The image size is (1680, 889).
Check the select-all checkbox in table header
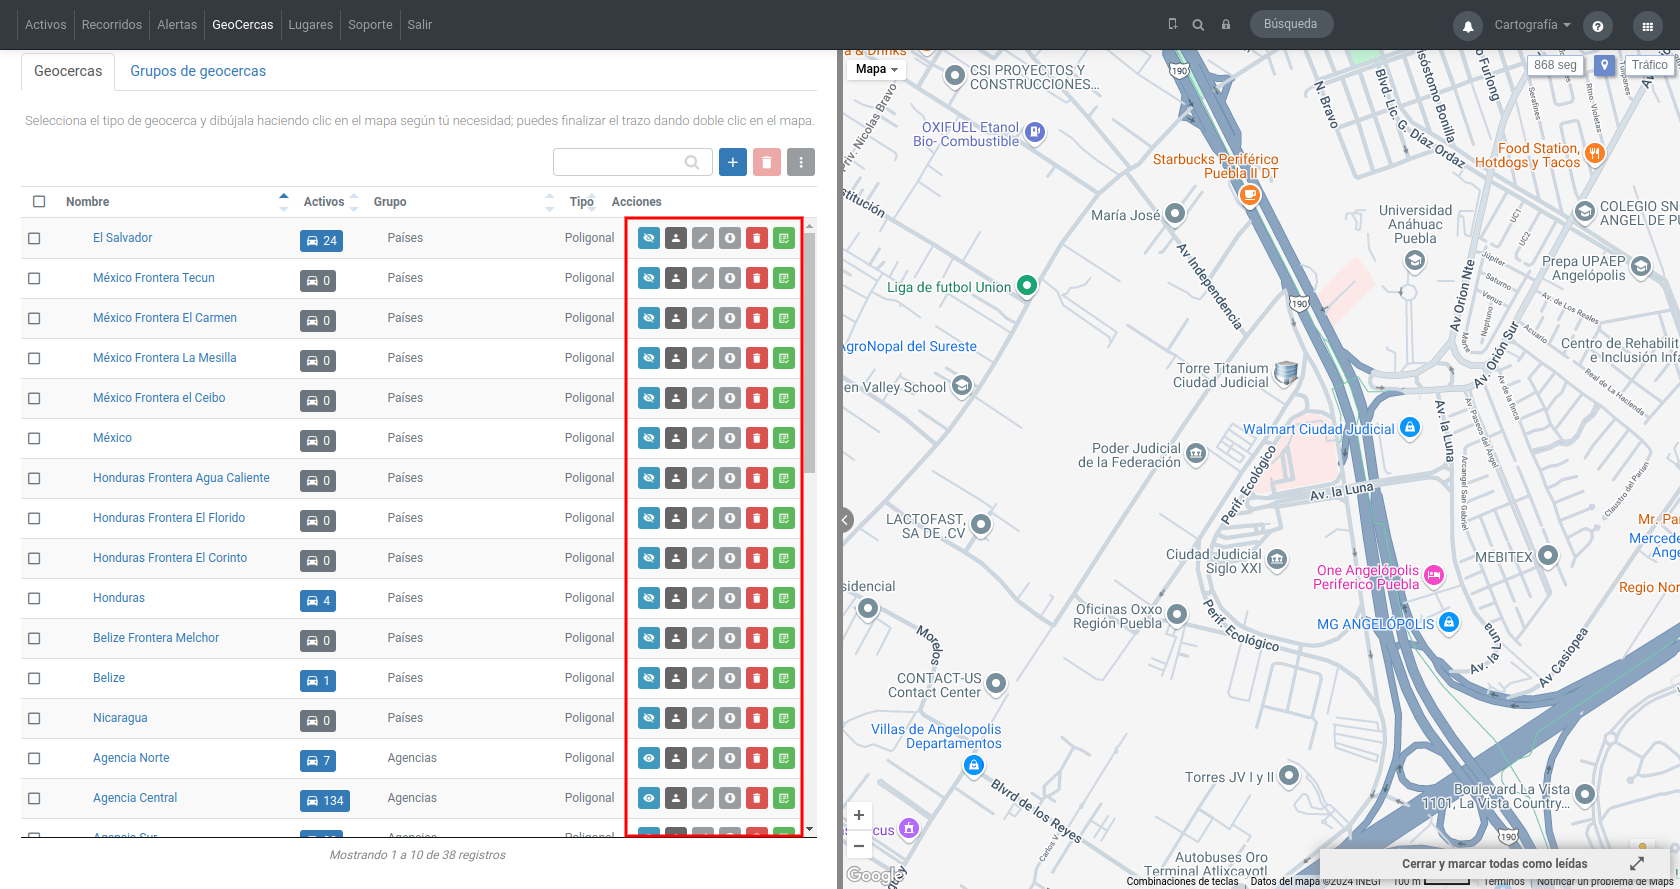[39, 201]
